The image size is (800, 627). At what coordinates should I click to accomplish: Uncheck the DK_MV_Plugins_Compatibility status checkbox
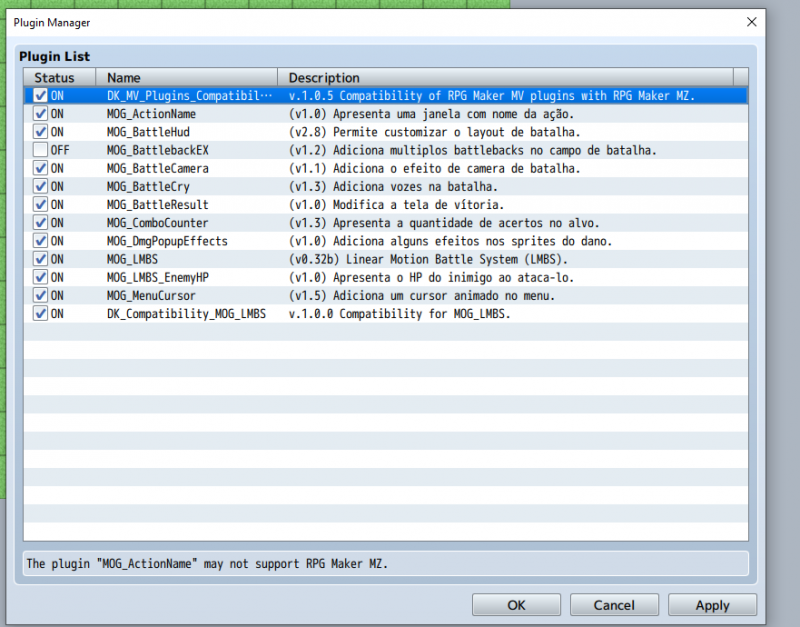(x=40, y=95)
